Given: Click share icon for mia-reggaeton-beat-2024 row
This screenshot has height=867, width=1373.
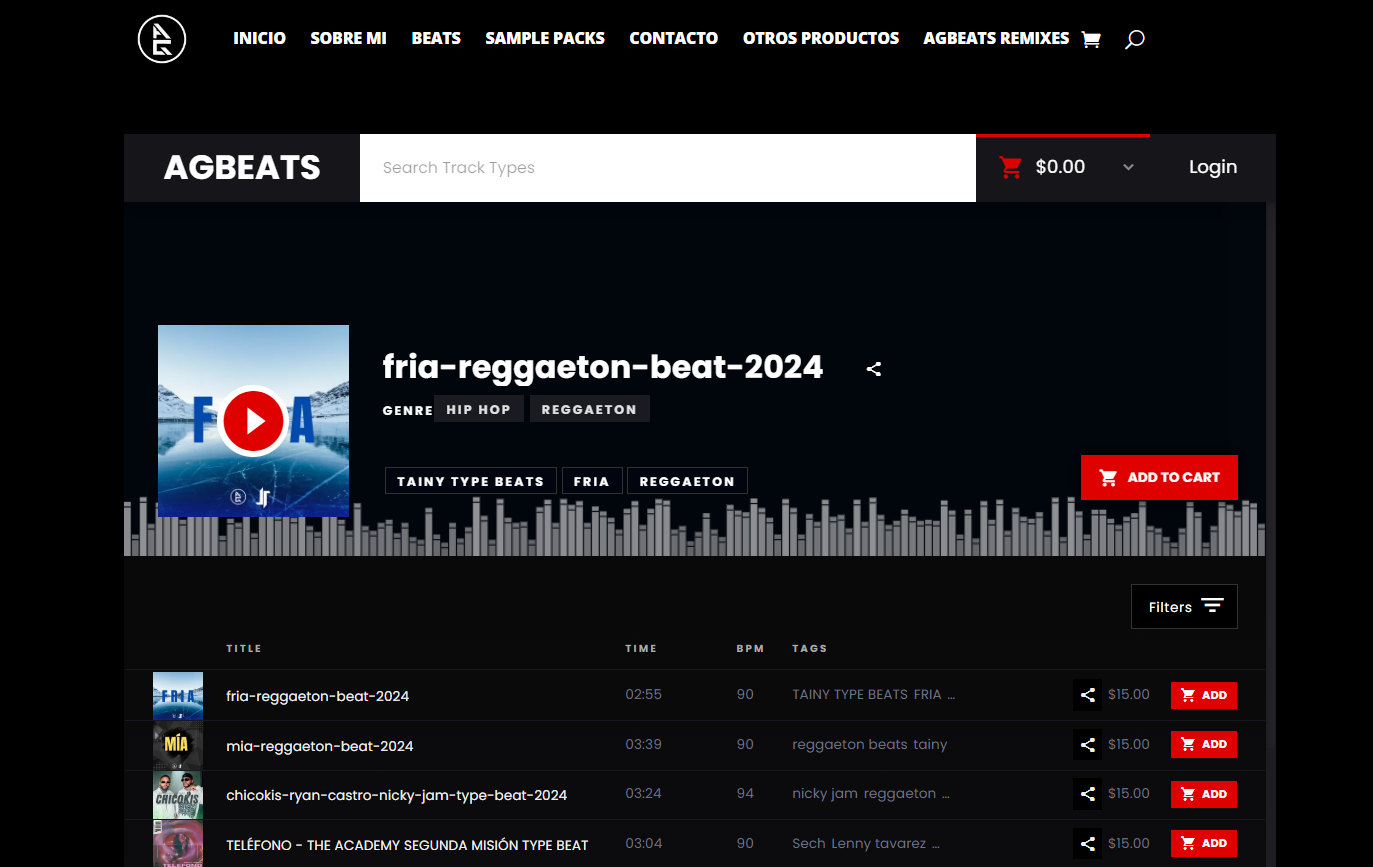Looking at the screenshot, I should point(1087,745).
